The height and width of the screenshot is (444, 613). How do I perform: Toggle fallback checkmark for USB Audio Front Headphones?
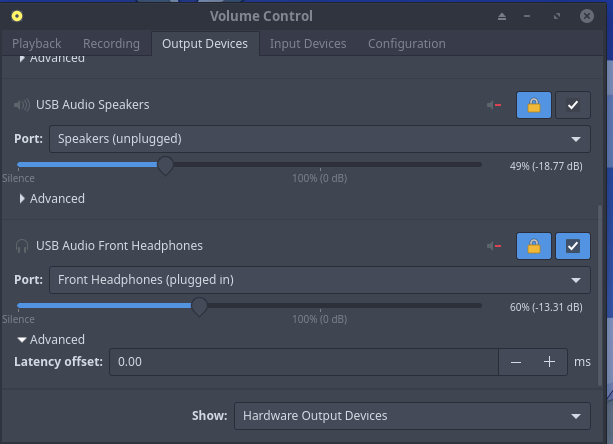[x=573, y=246]
